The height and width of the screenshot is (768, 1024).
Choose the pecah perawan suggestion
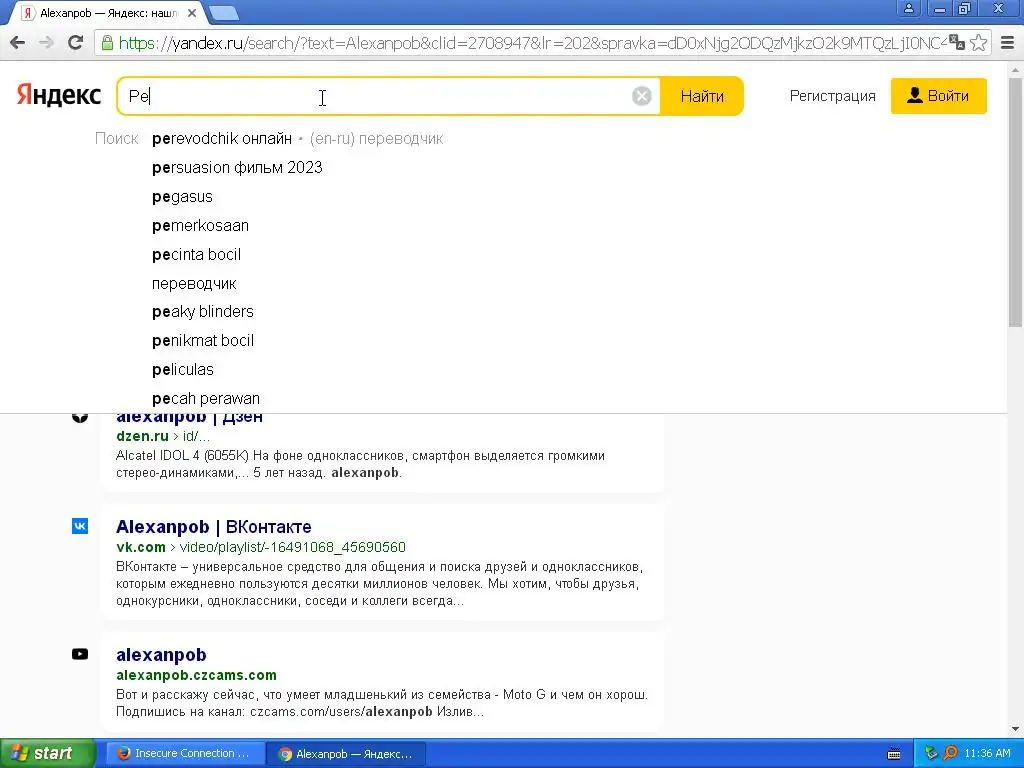(206, 398)
